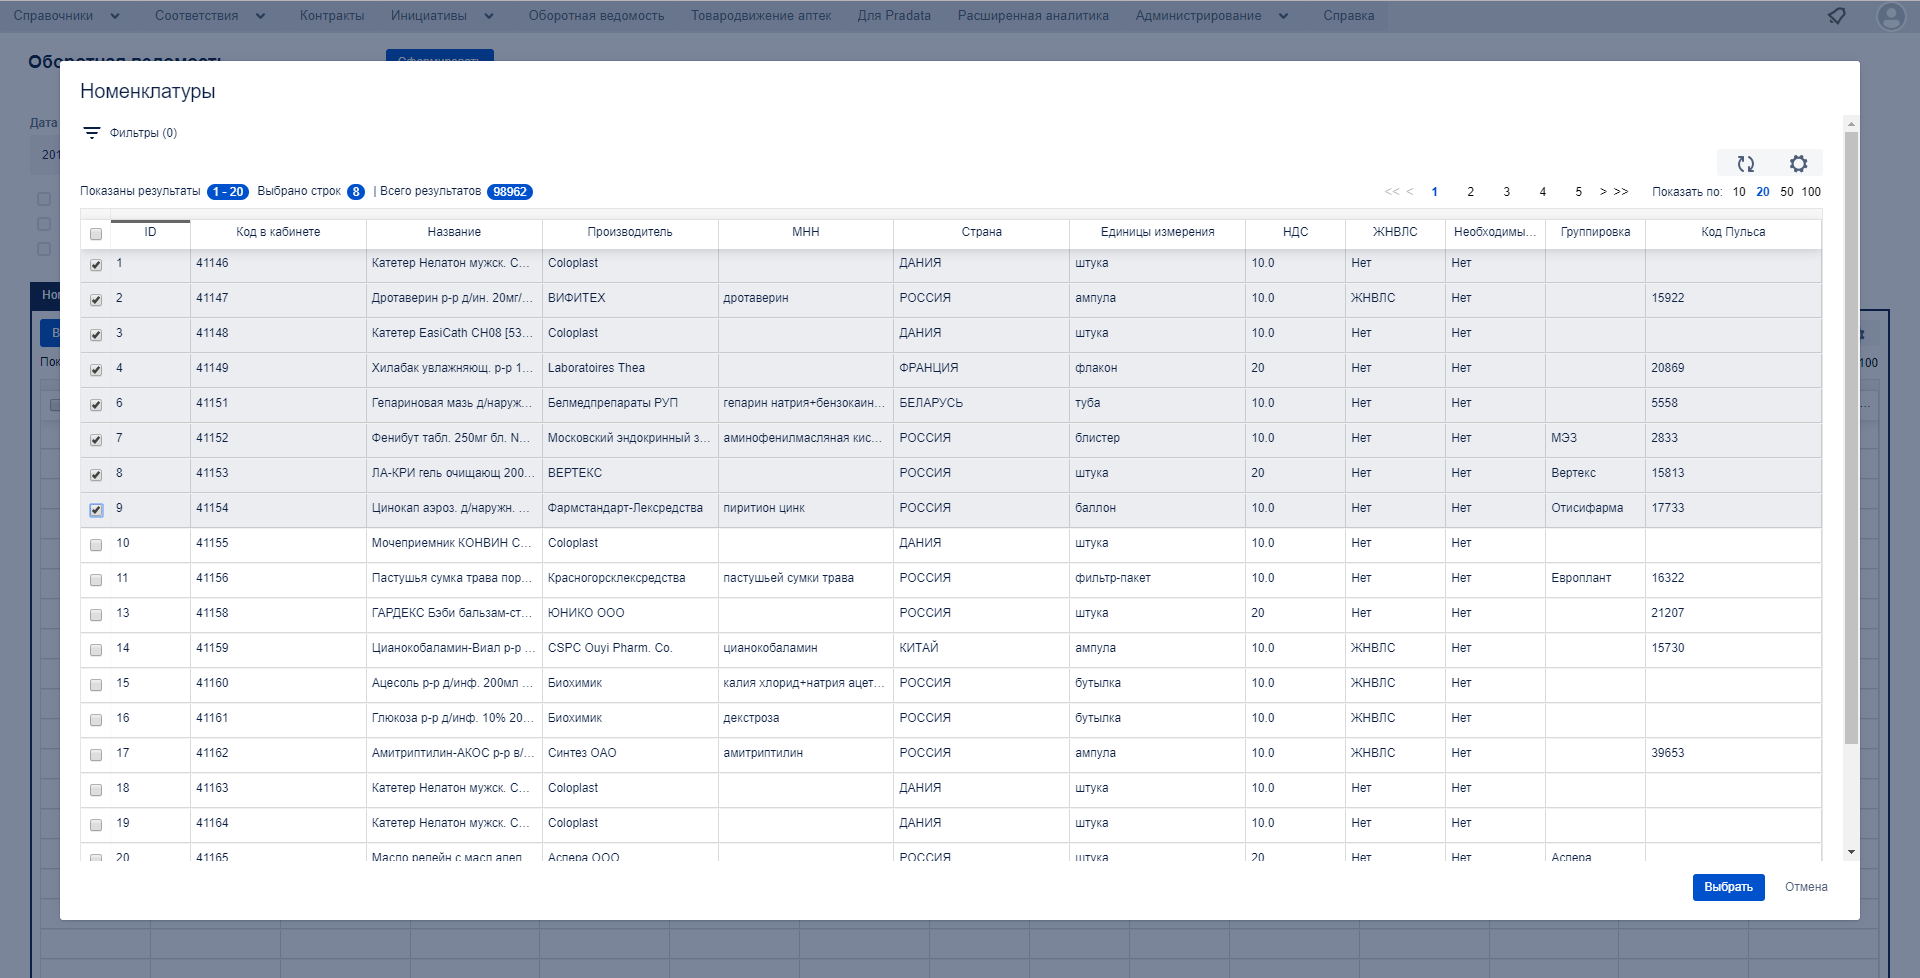Sort by the Единицы измерения column header
Image resolution: width=1920 pixels, height=978 pixels.
click(1158, 232)
